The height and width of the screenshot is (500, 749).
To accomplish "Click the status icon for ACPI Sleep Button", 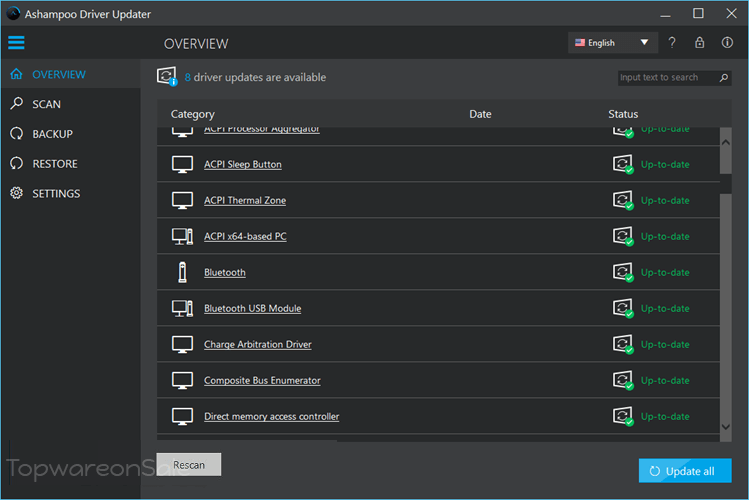I will click(x=623, y=164).
